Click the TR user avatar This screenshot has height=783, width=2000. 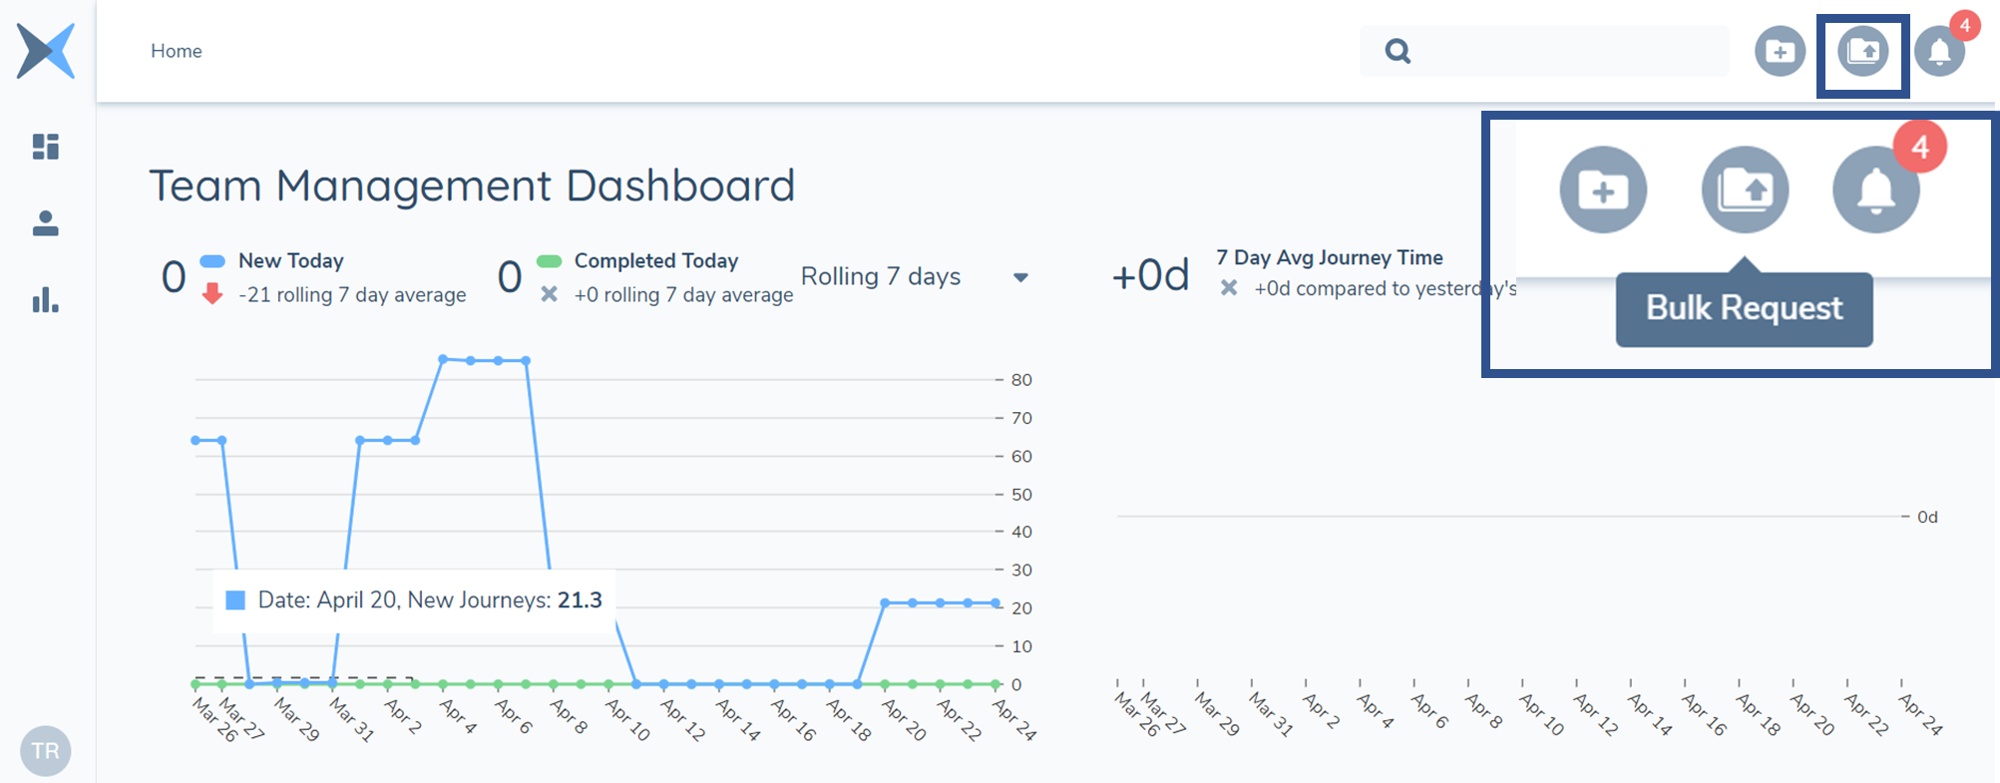tap(45, 751)
